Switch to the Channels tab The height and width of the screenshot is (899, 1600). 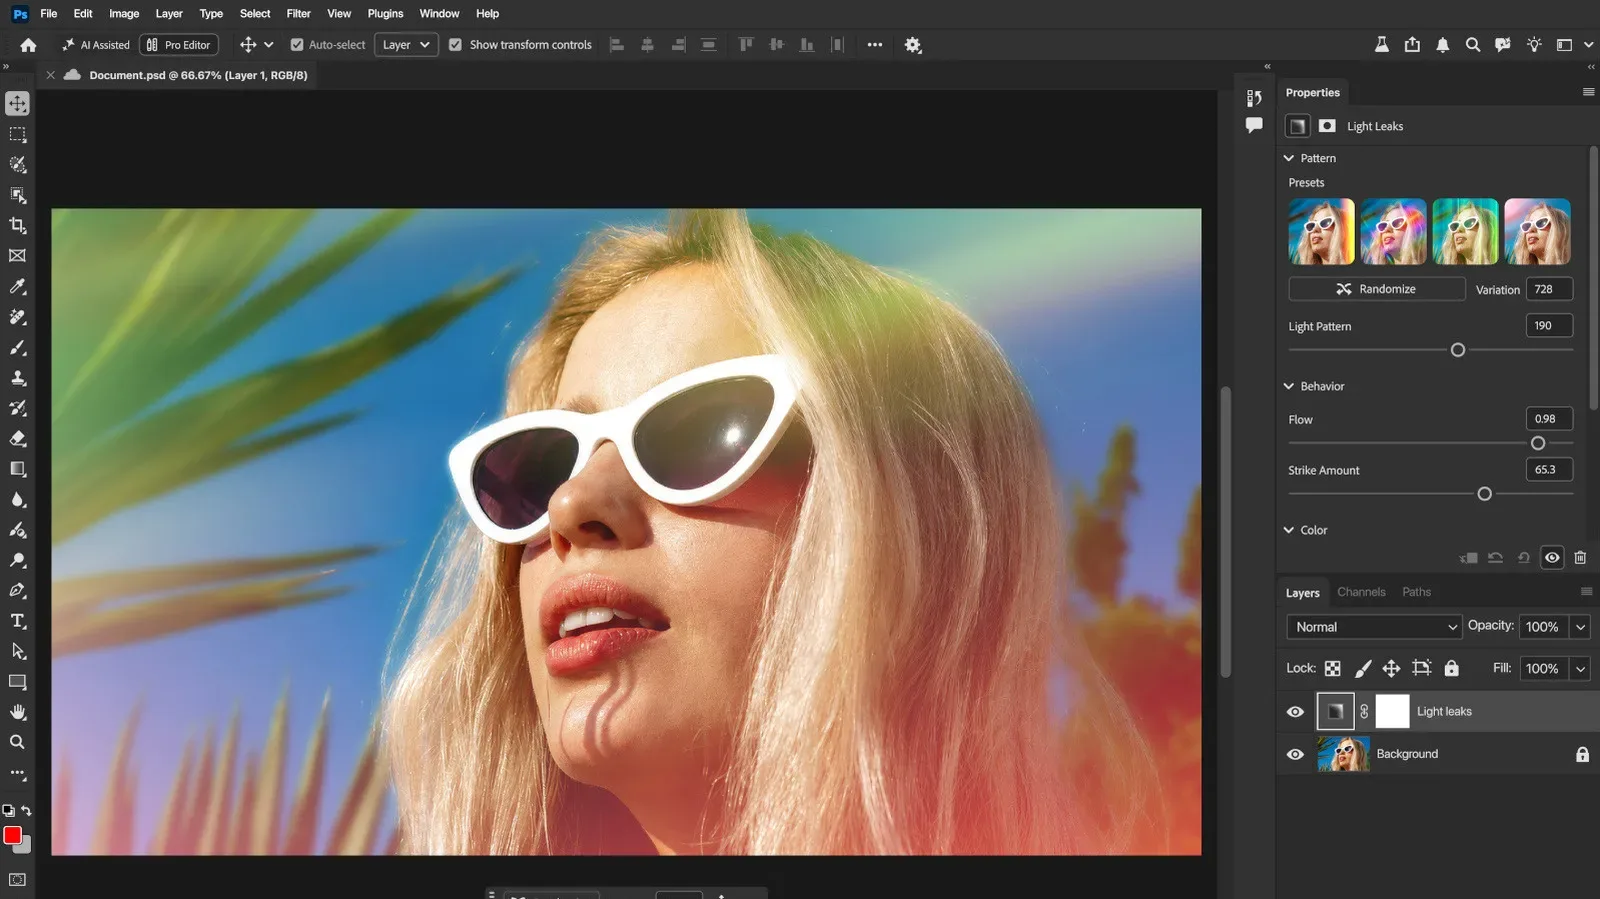click(x=1361, y=592)
